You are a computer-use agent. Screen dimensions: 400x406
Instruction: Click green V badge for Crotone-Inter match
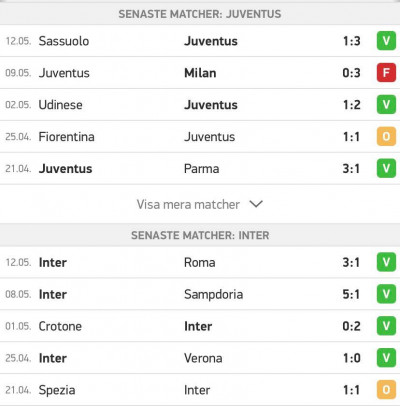(386, 326)
